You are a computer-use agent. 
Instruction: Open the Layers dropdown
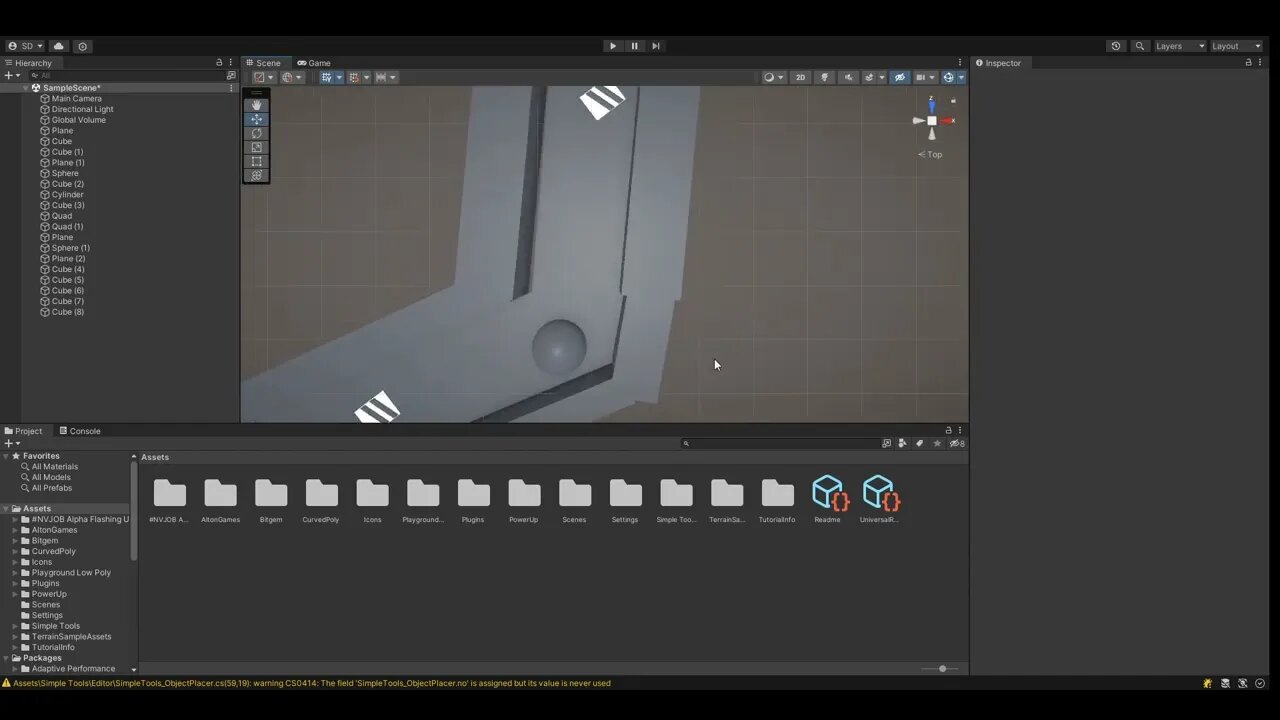coord(1180,46)
